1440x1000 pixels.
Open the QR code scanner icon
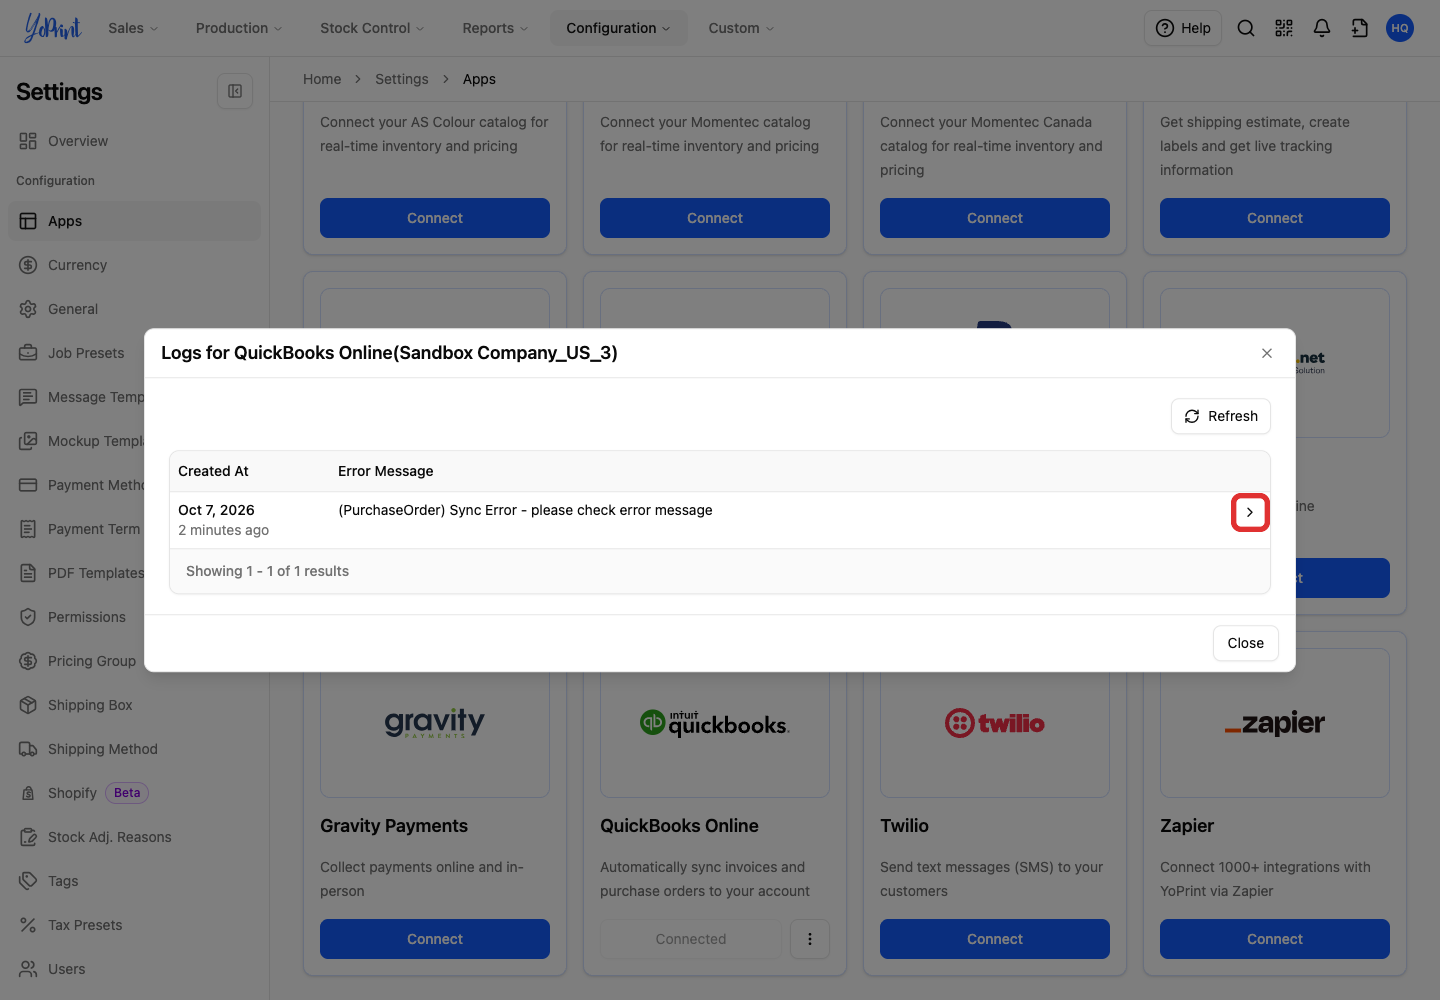pos(1284,28)
